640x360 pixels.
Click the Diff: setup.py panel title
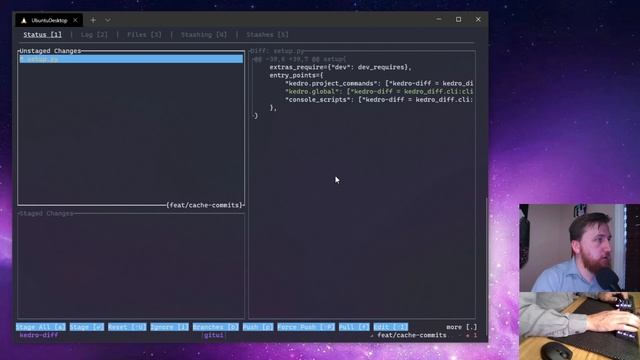coord(277,51)
